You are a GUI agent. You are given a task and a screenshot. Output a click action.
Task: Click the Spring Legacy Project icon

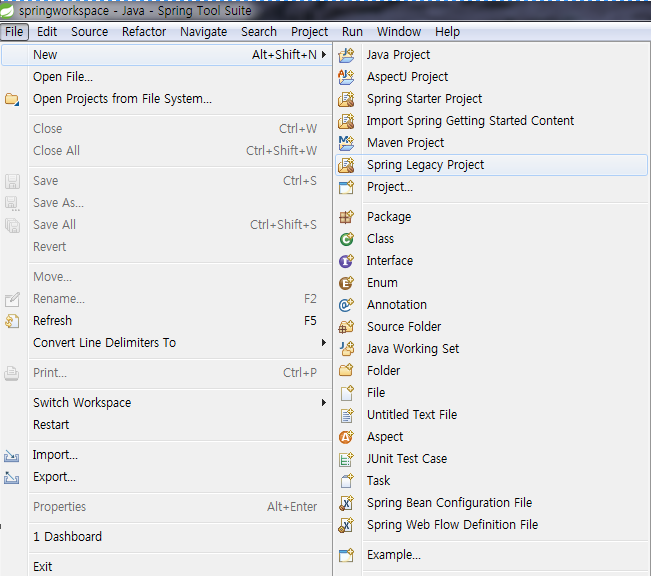346,165
